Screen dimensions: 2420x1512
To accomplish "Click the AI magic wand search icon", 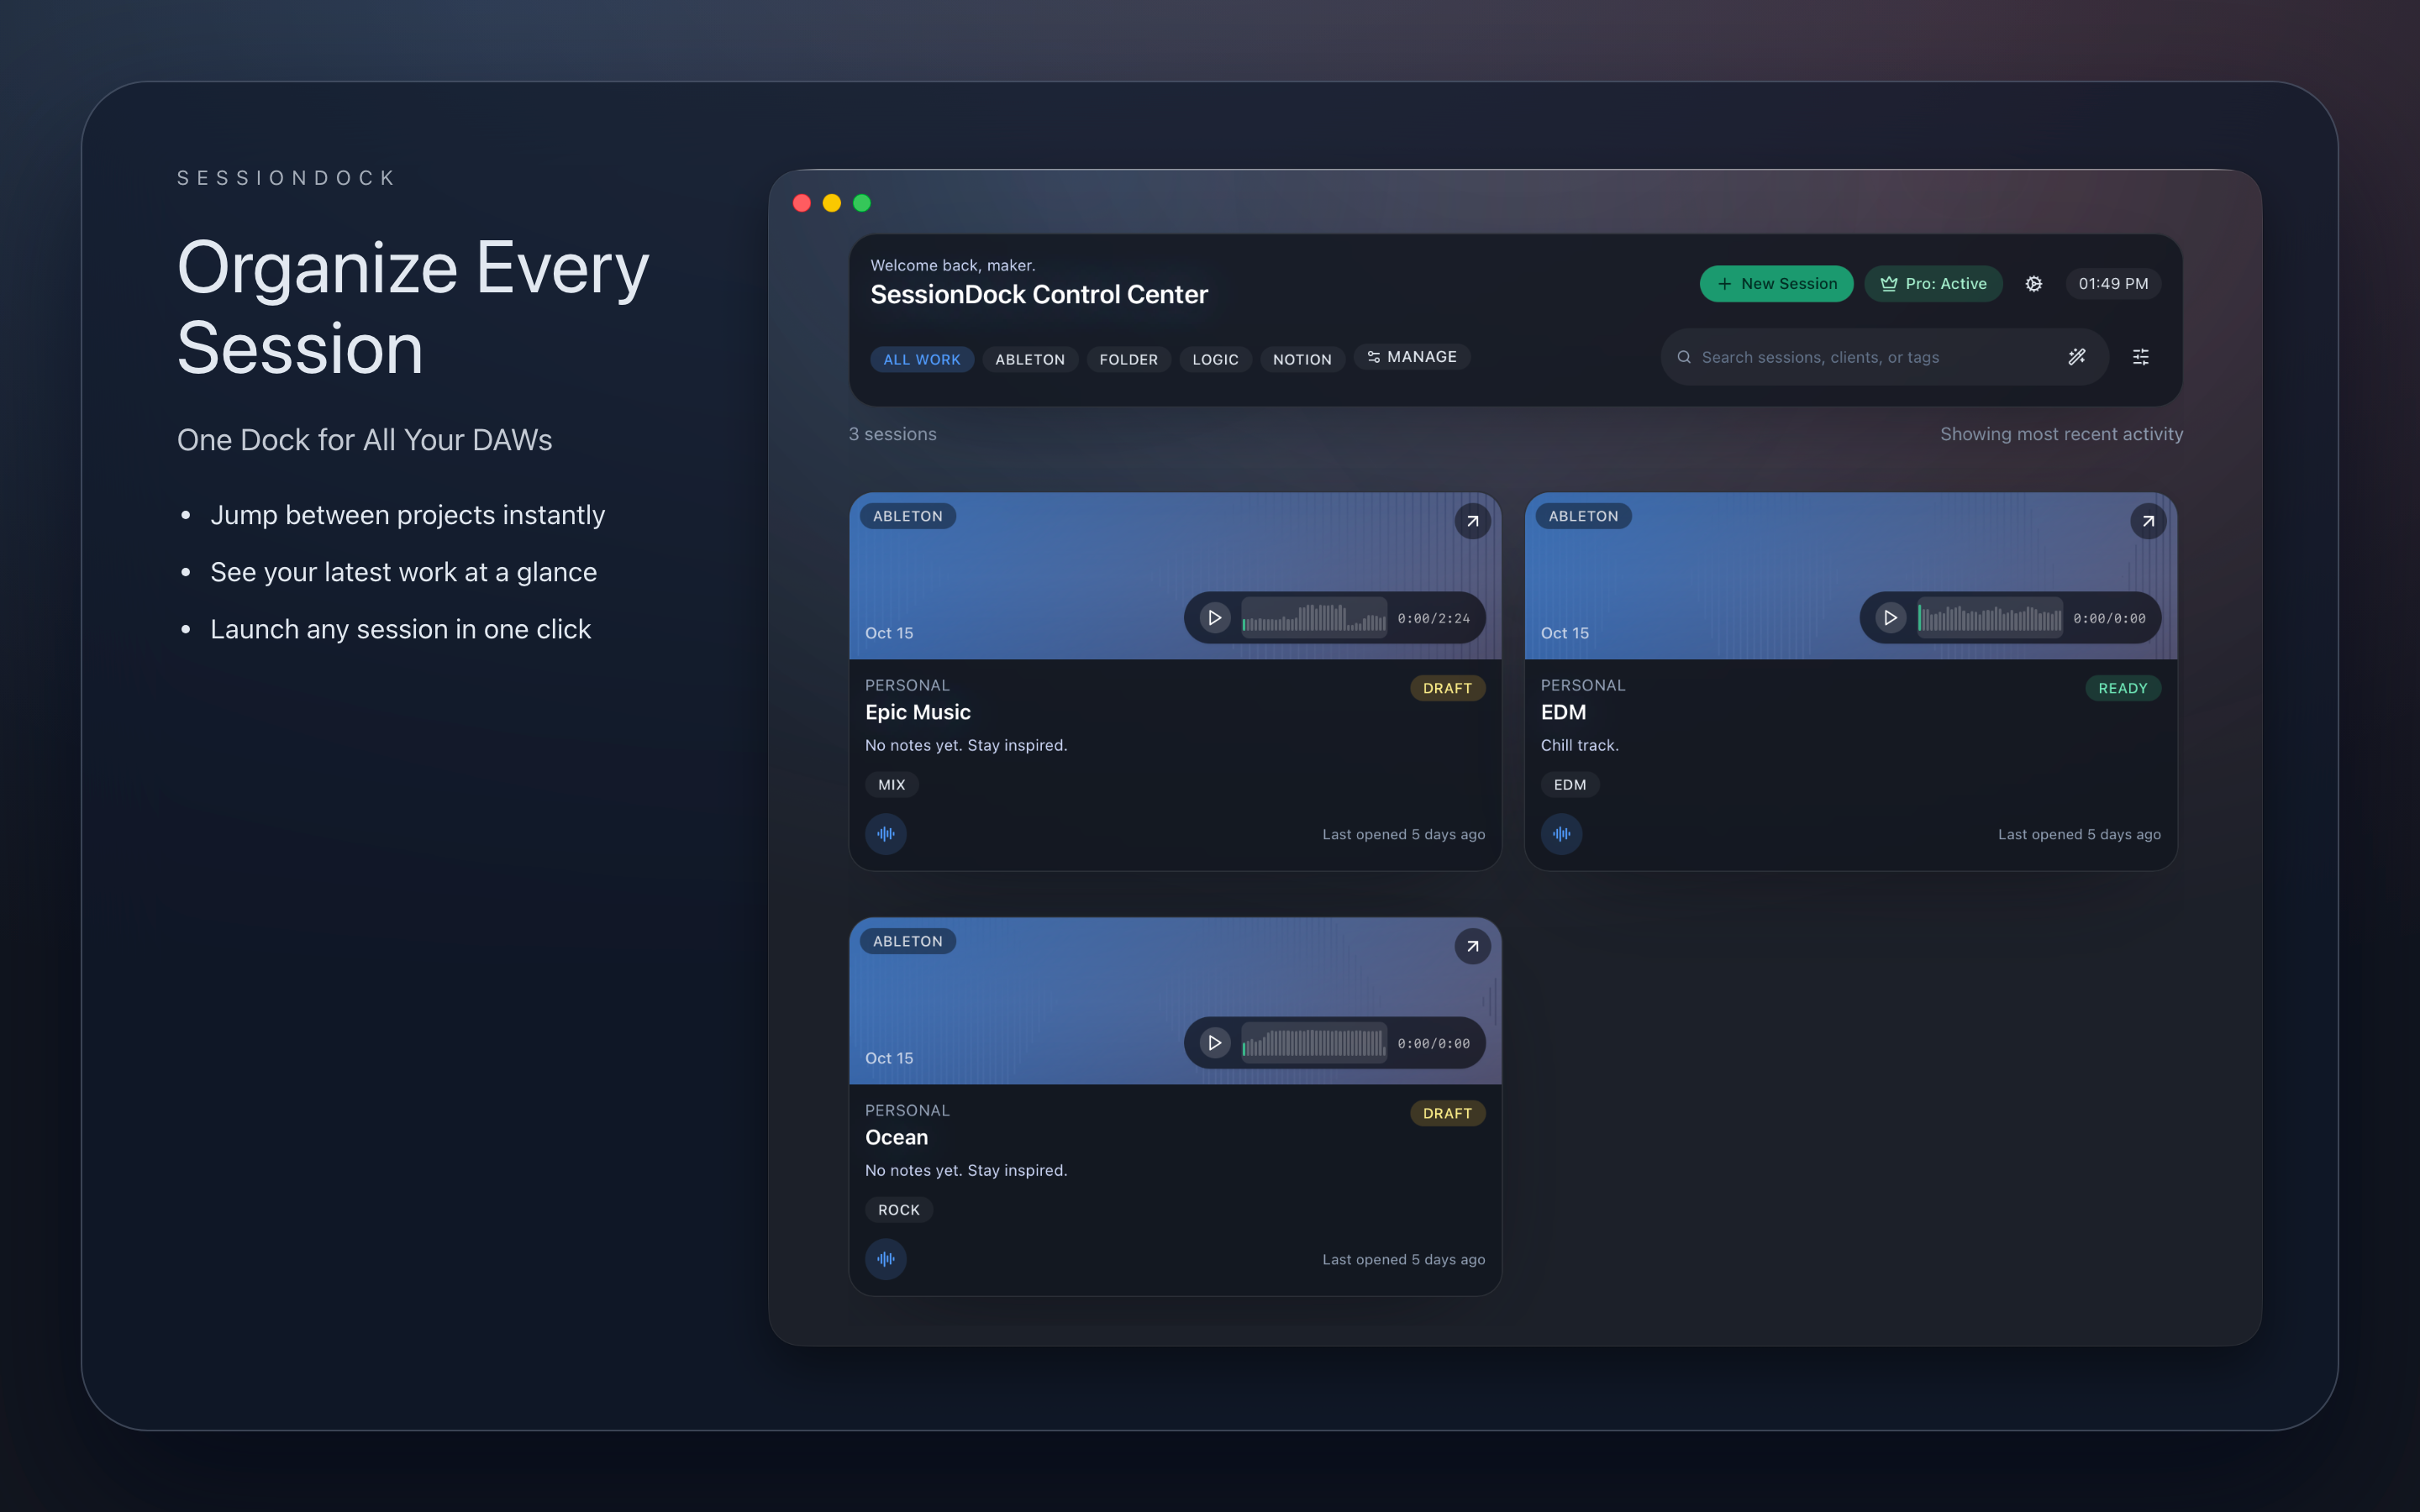I will coord(2077,356).
